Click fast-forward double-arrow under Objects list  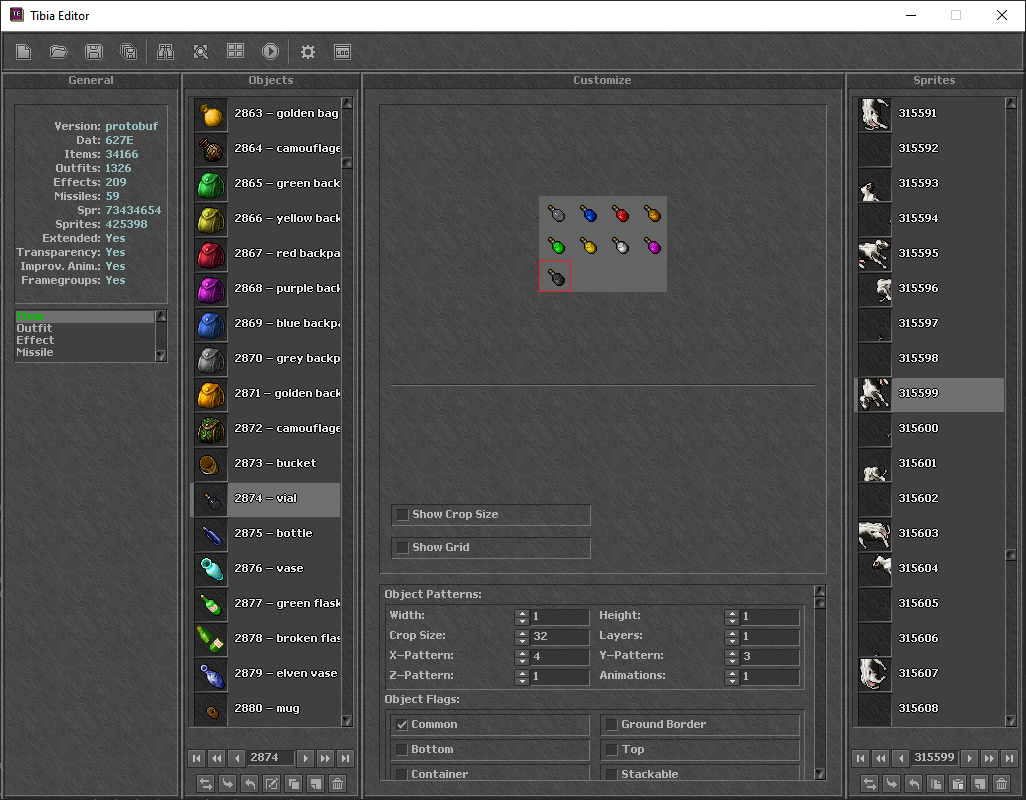click(325, 758)
